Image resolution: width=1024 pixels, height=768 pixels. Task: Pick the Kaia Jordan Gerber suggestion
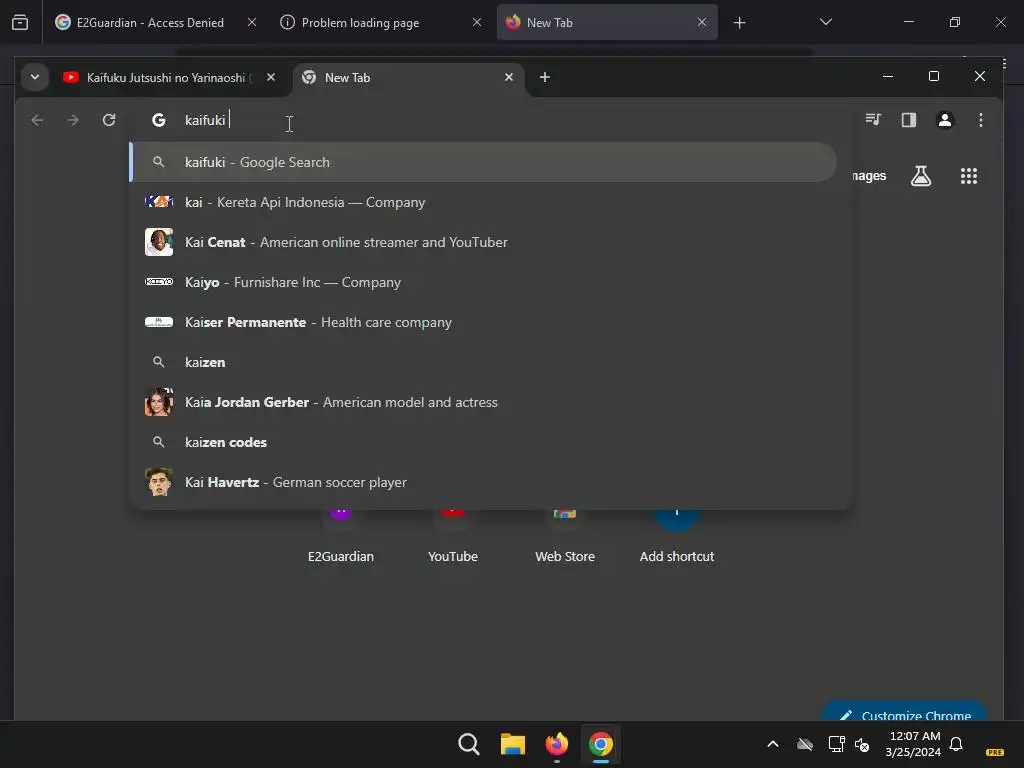tap(483, 402)
